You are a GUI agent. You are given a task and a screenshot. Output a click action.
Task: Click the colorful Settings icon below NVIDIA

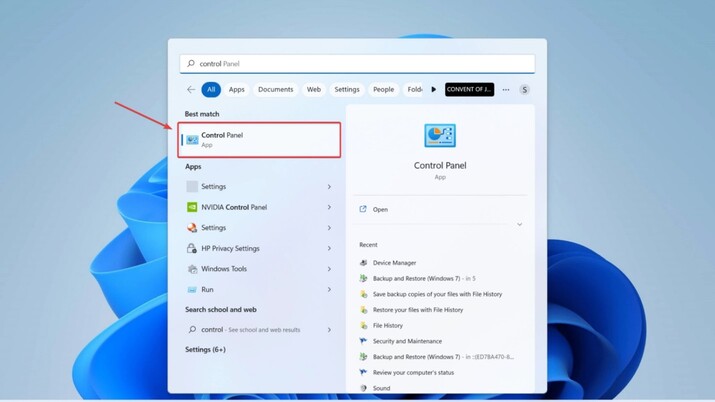192,227
